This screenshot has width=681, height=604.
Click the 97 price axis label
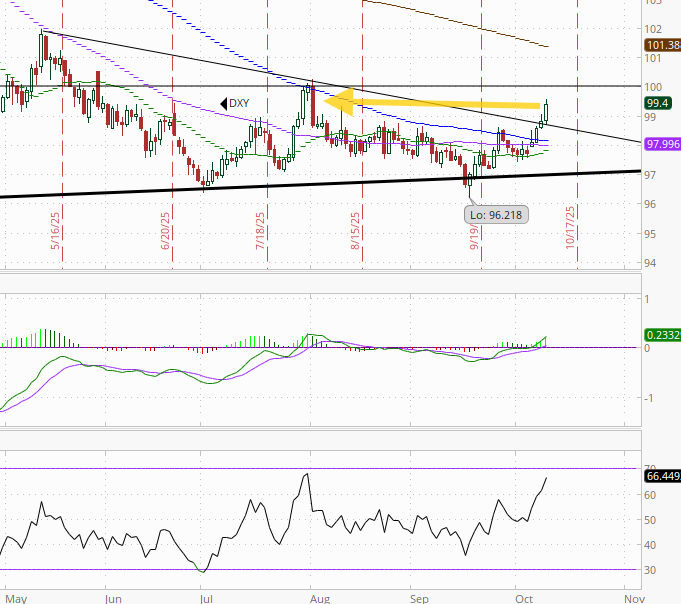(650, 175)
